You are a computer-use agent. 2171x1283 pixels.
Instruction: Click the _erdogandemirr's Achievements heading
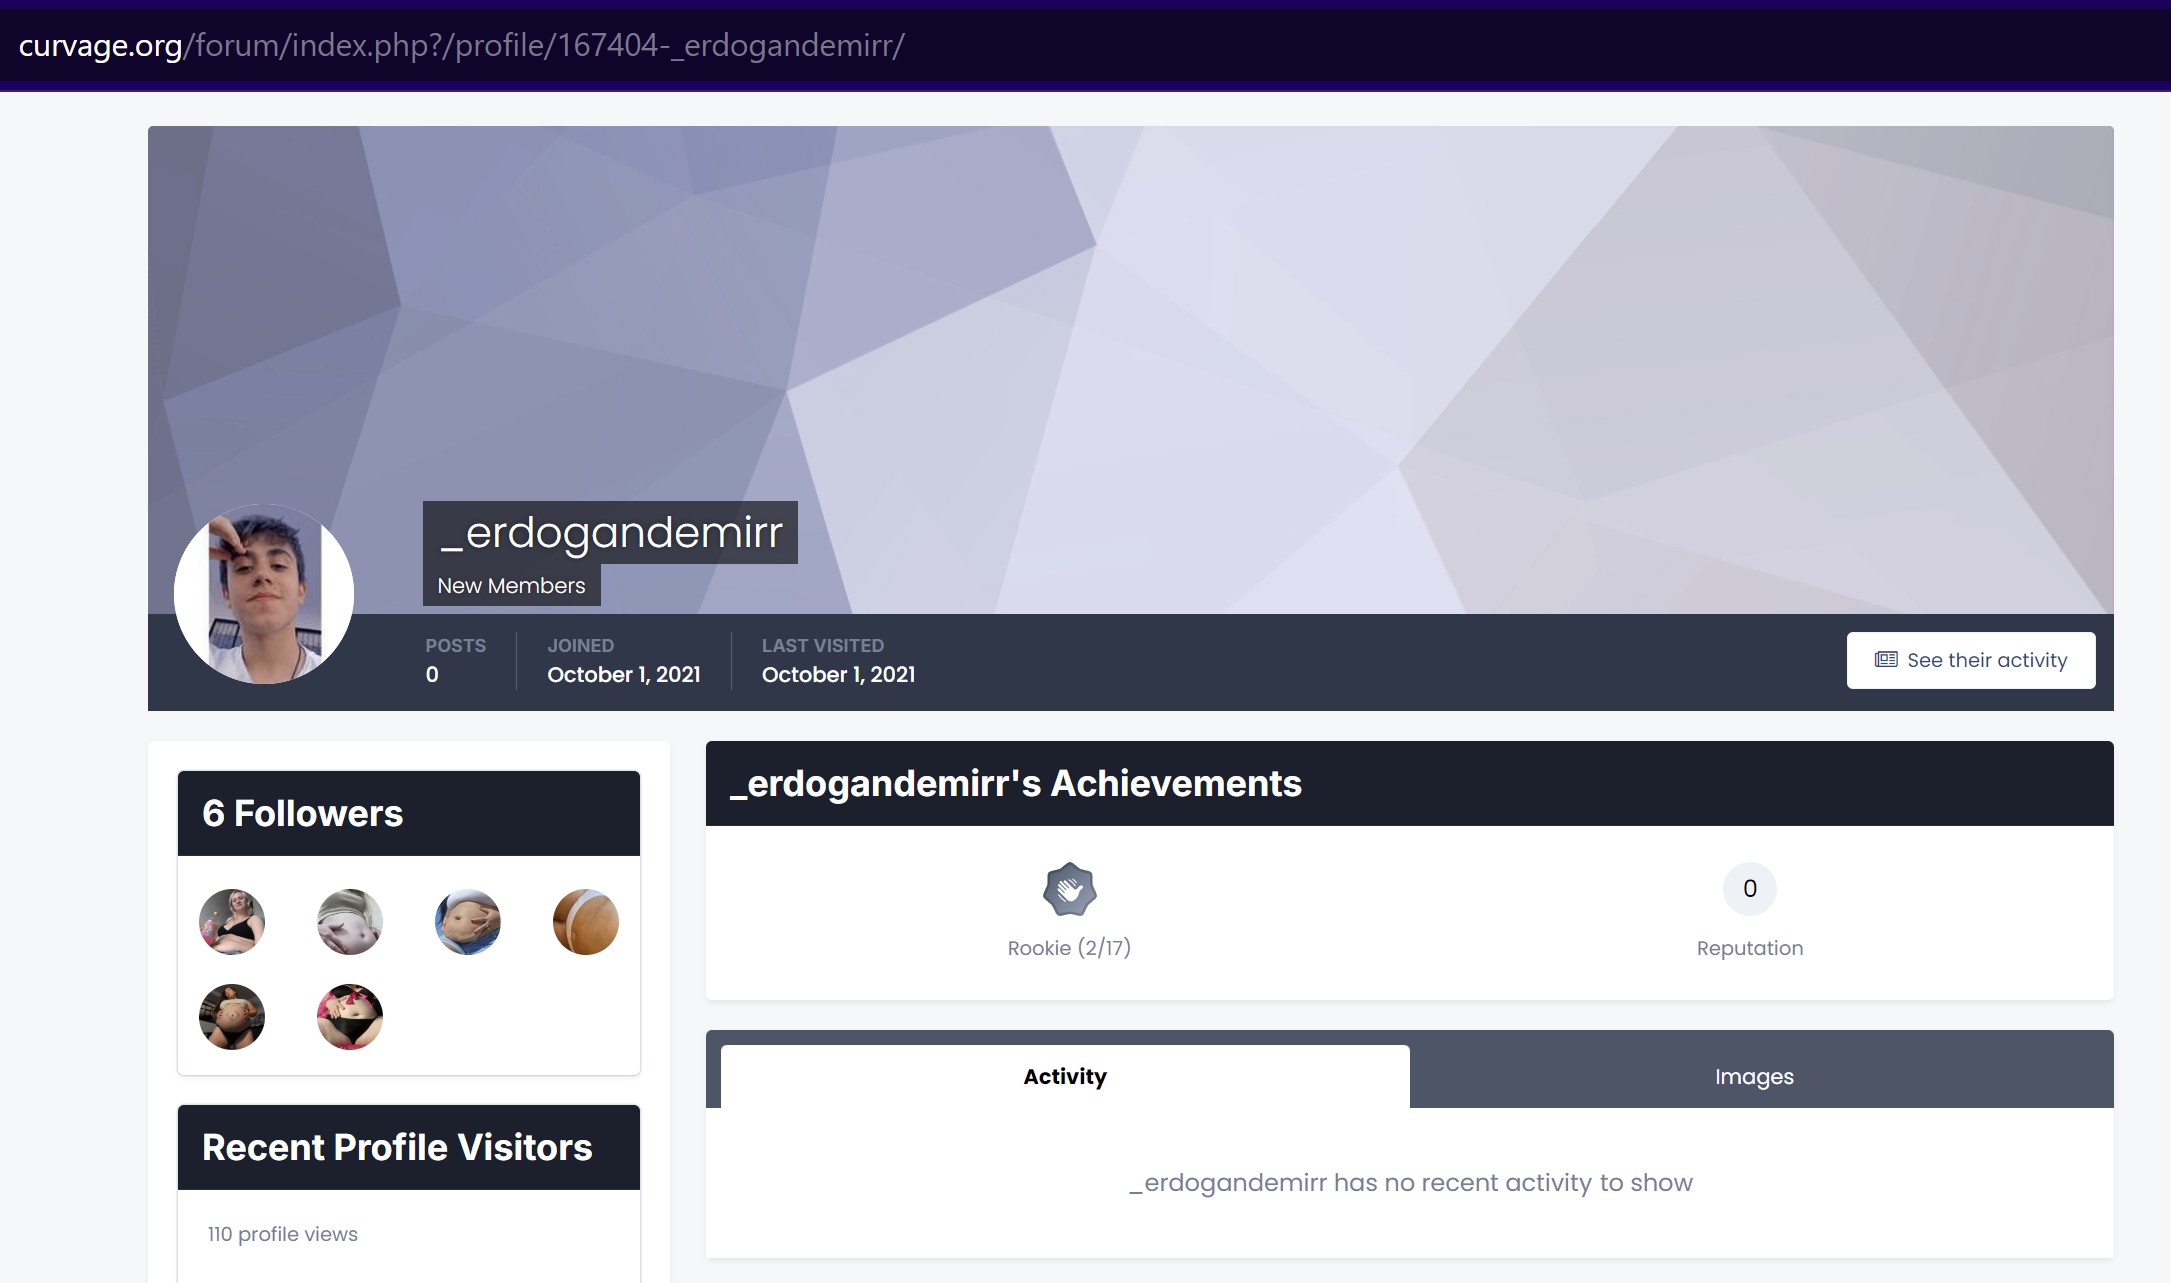(1015, 784)
